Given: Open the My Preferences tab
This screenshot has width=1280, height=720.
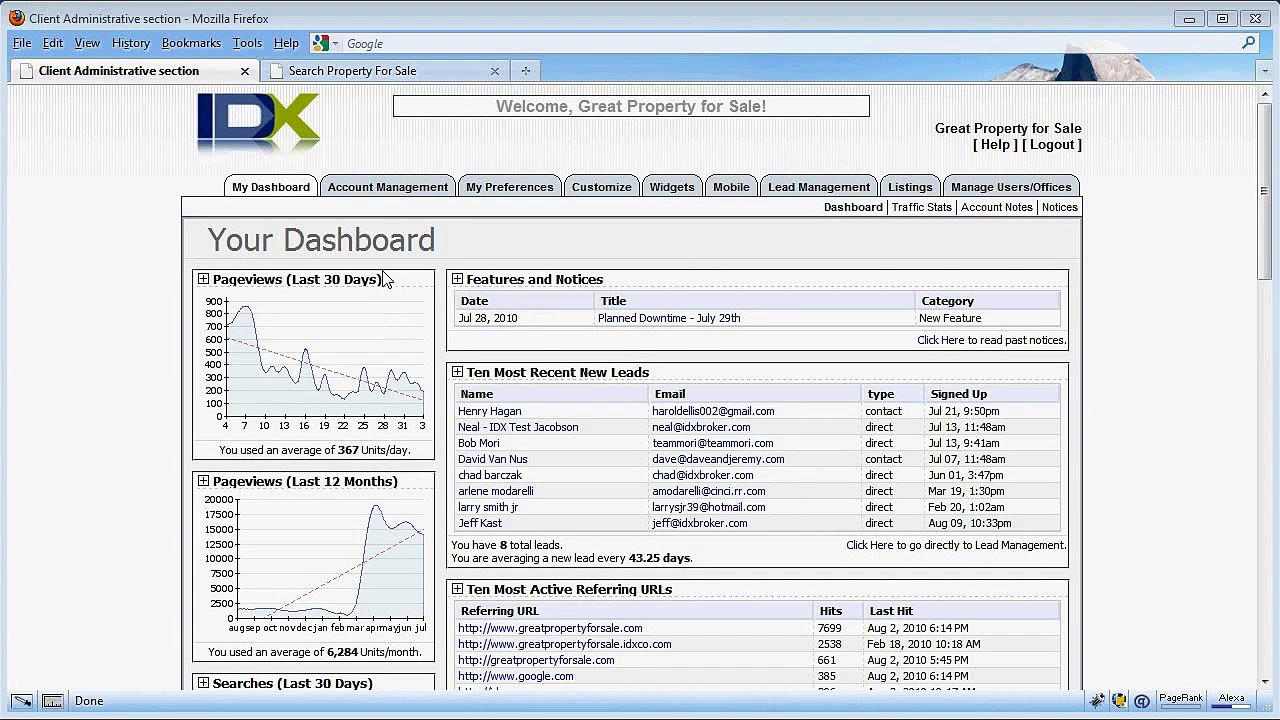Looking at the screenshot, I should [509, 187].
